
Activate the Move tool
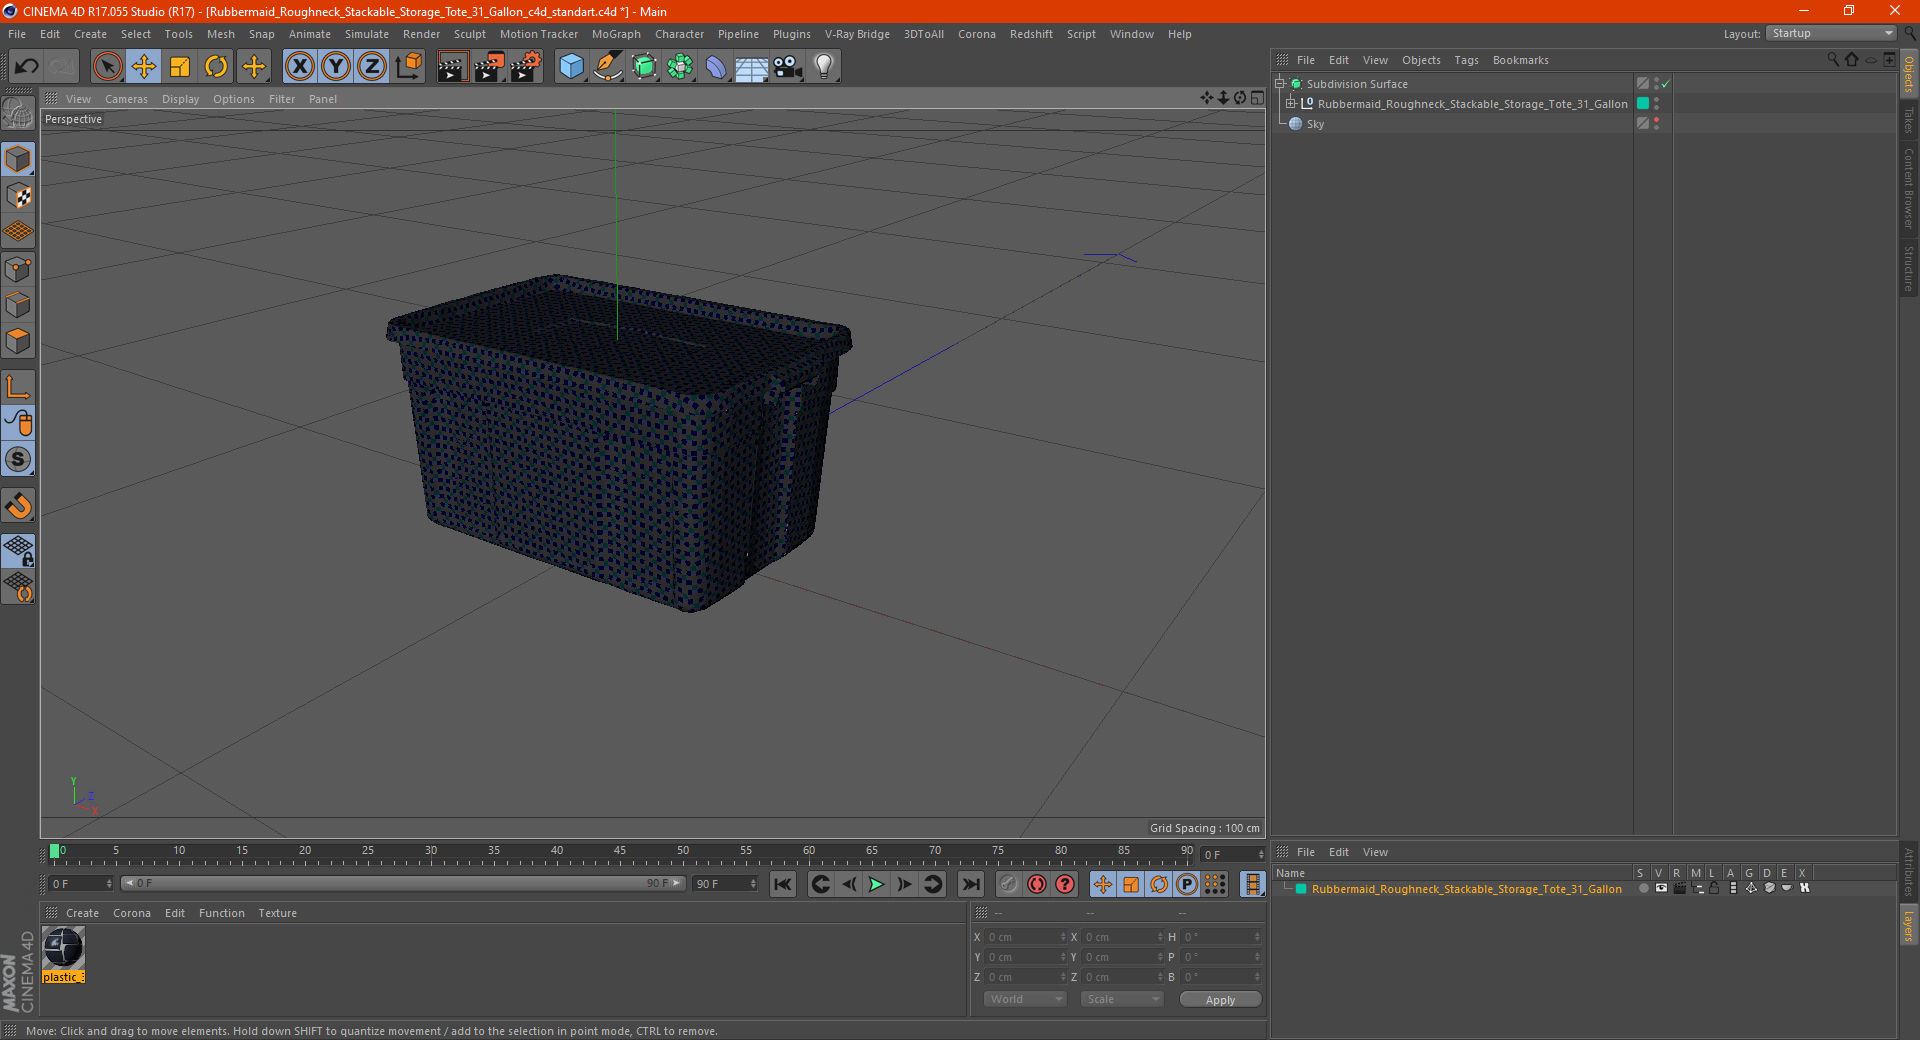(x=144, y=67)
